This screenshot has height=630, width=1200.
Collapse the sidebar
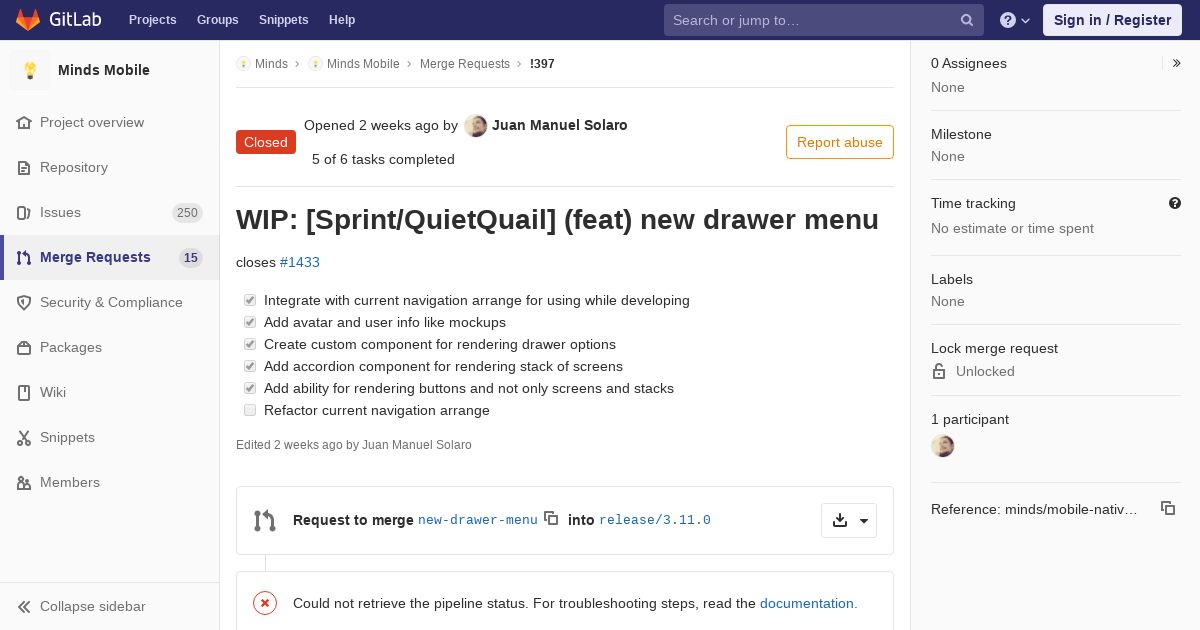point(110,606)
